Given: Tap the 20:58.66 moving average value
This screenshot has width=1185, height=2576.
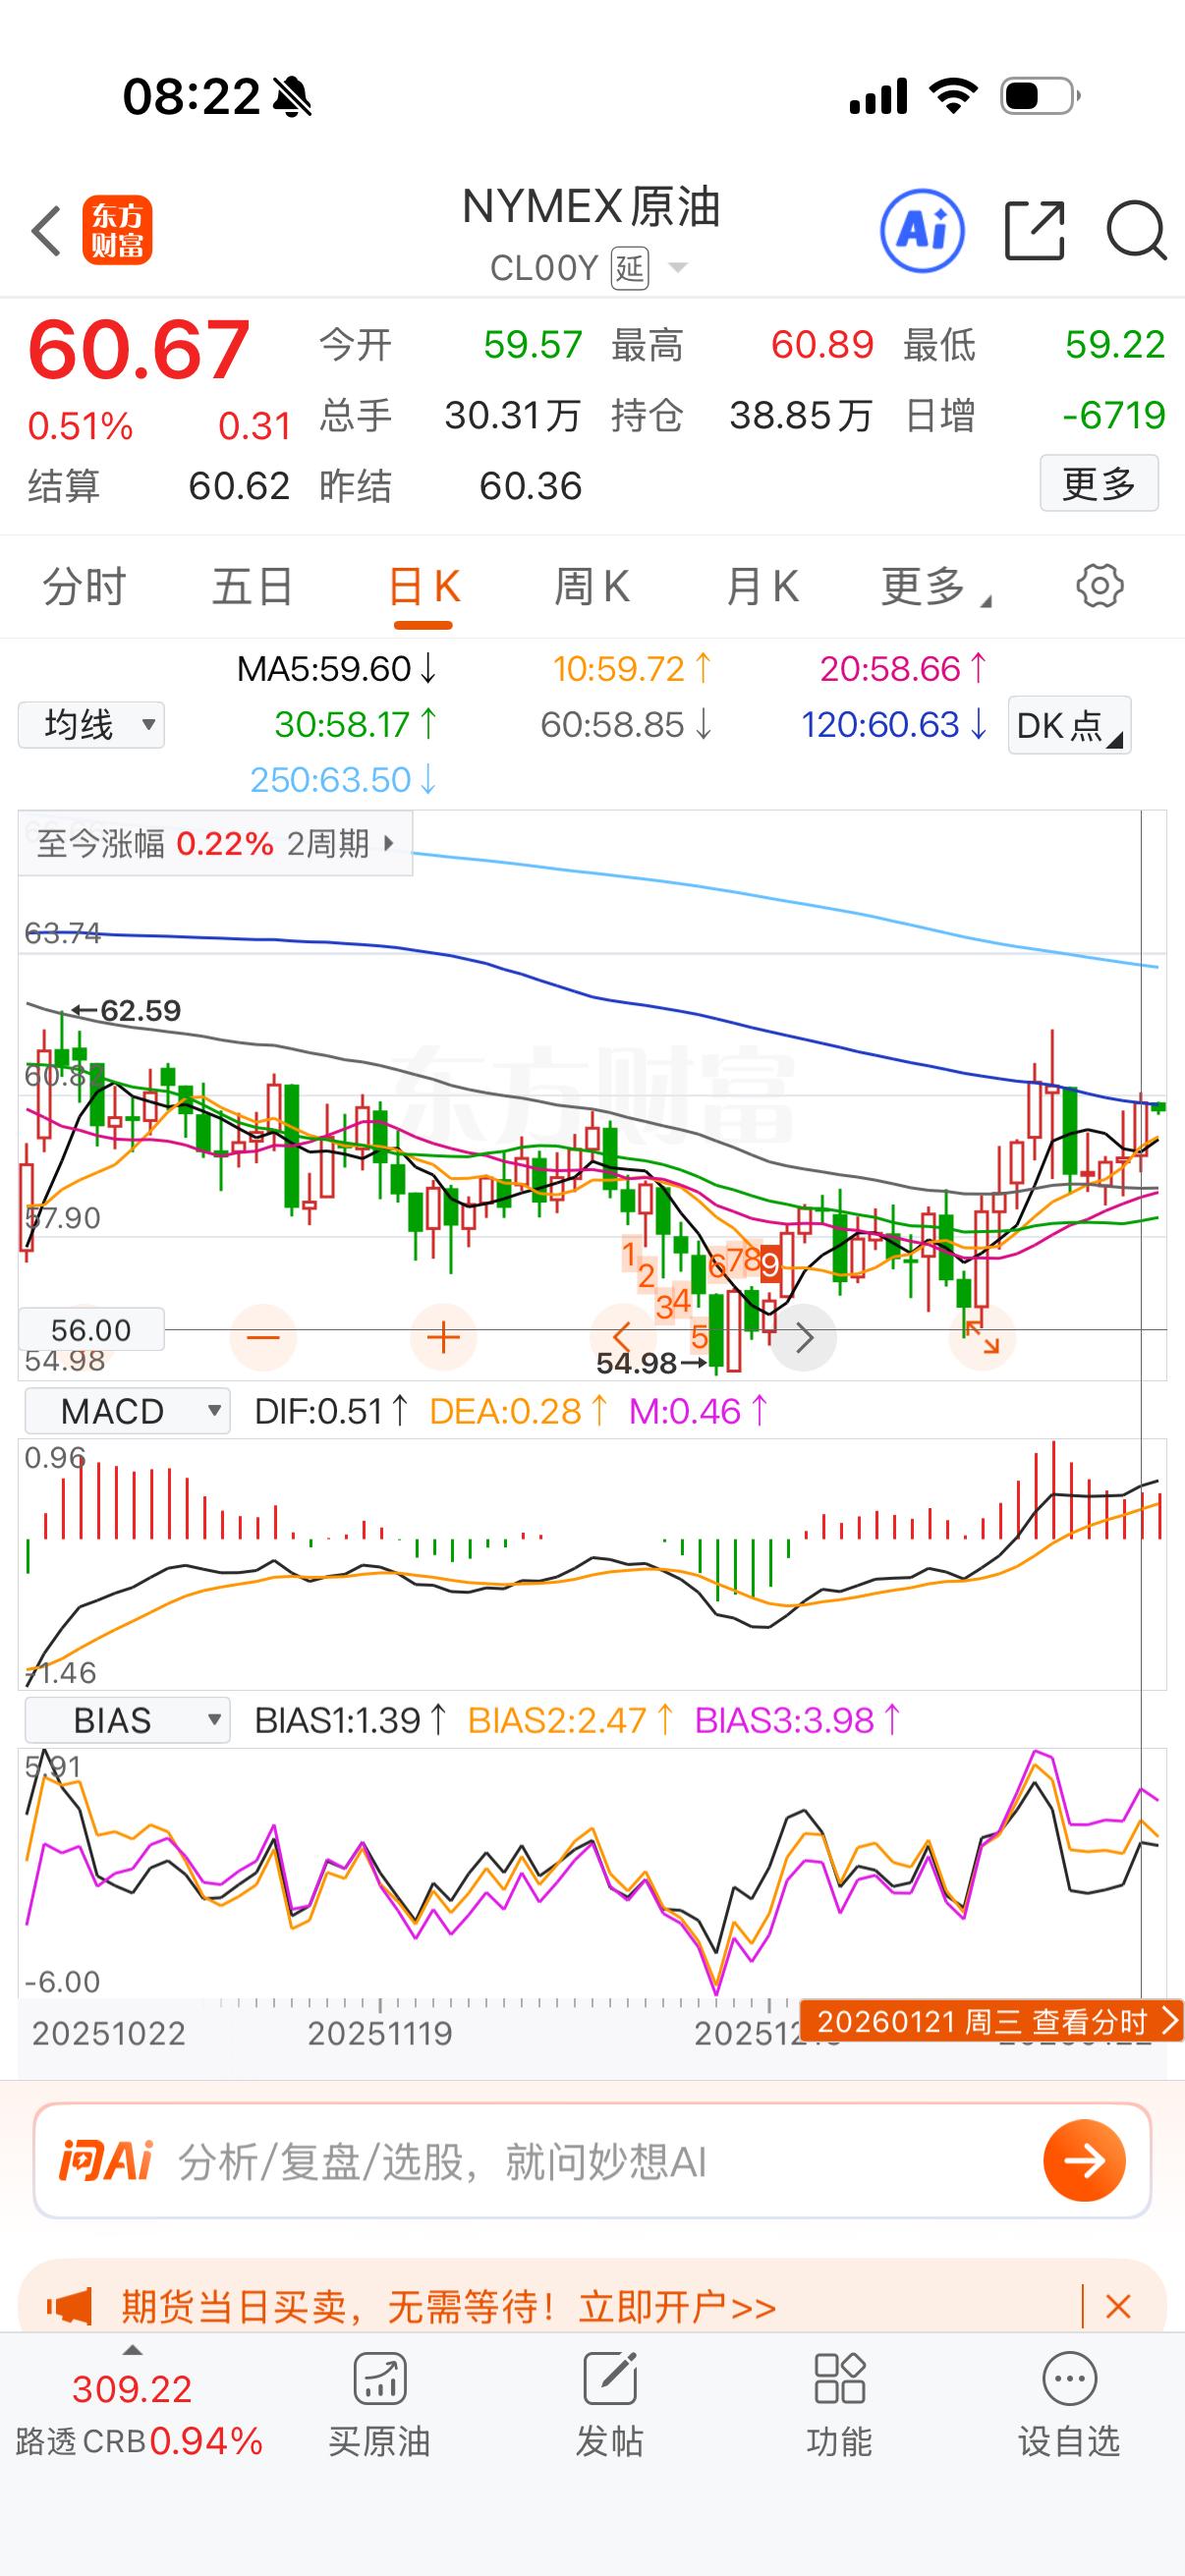Looking at the screenshot, I should (x=904, y=669).
